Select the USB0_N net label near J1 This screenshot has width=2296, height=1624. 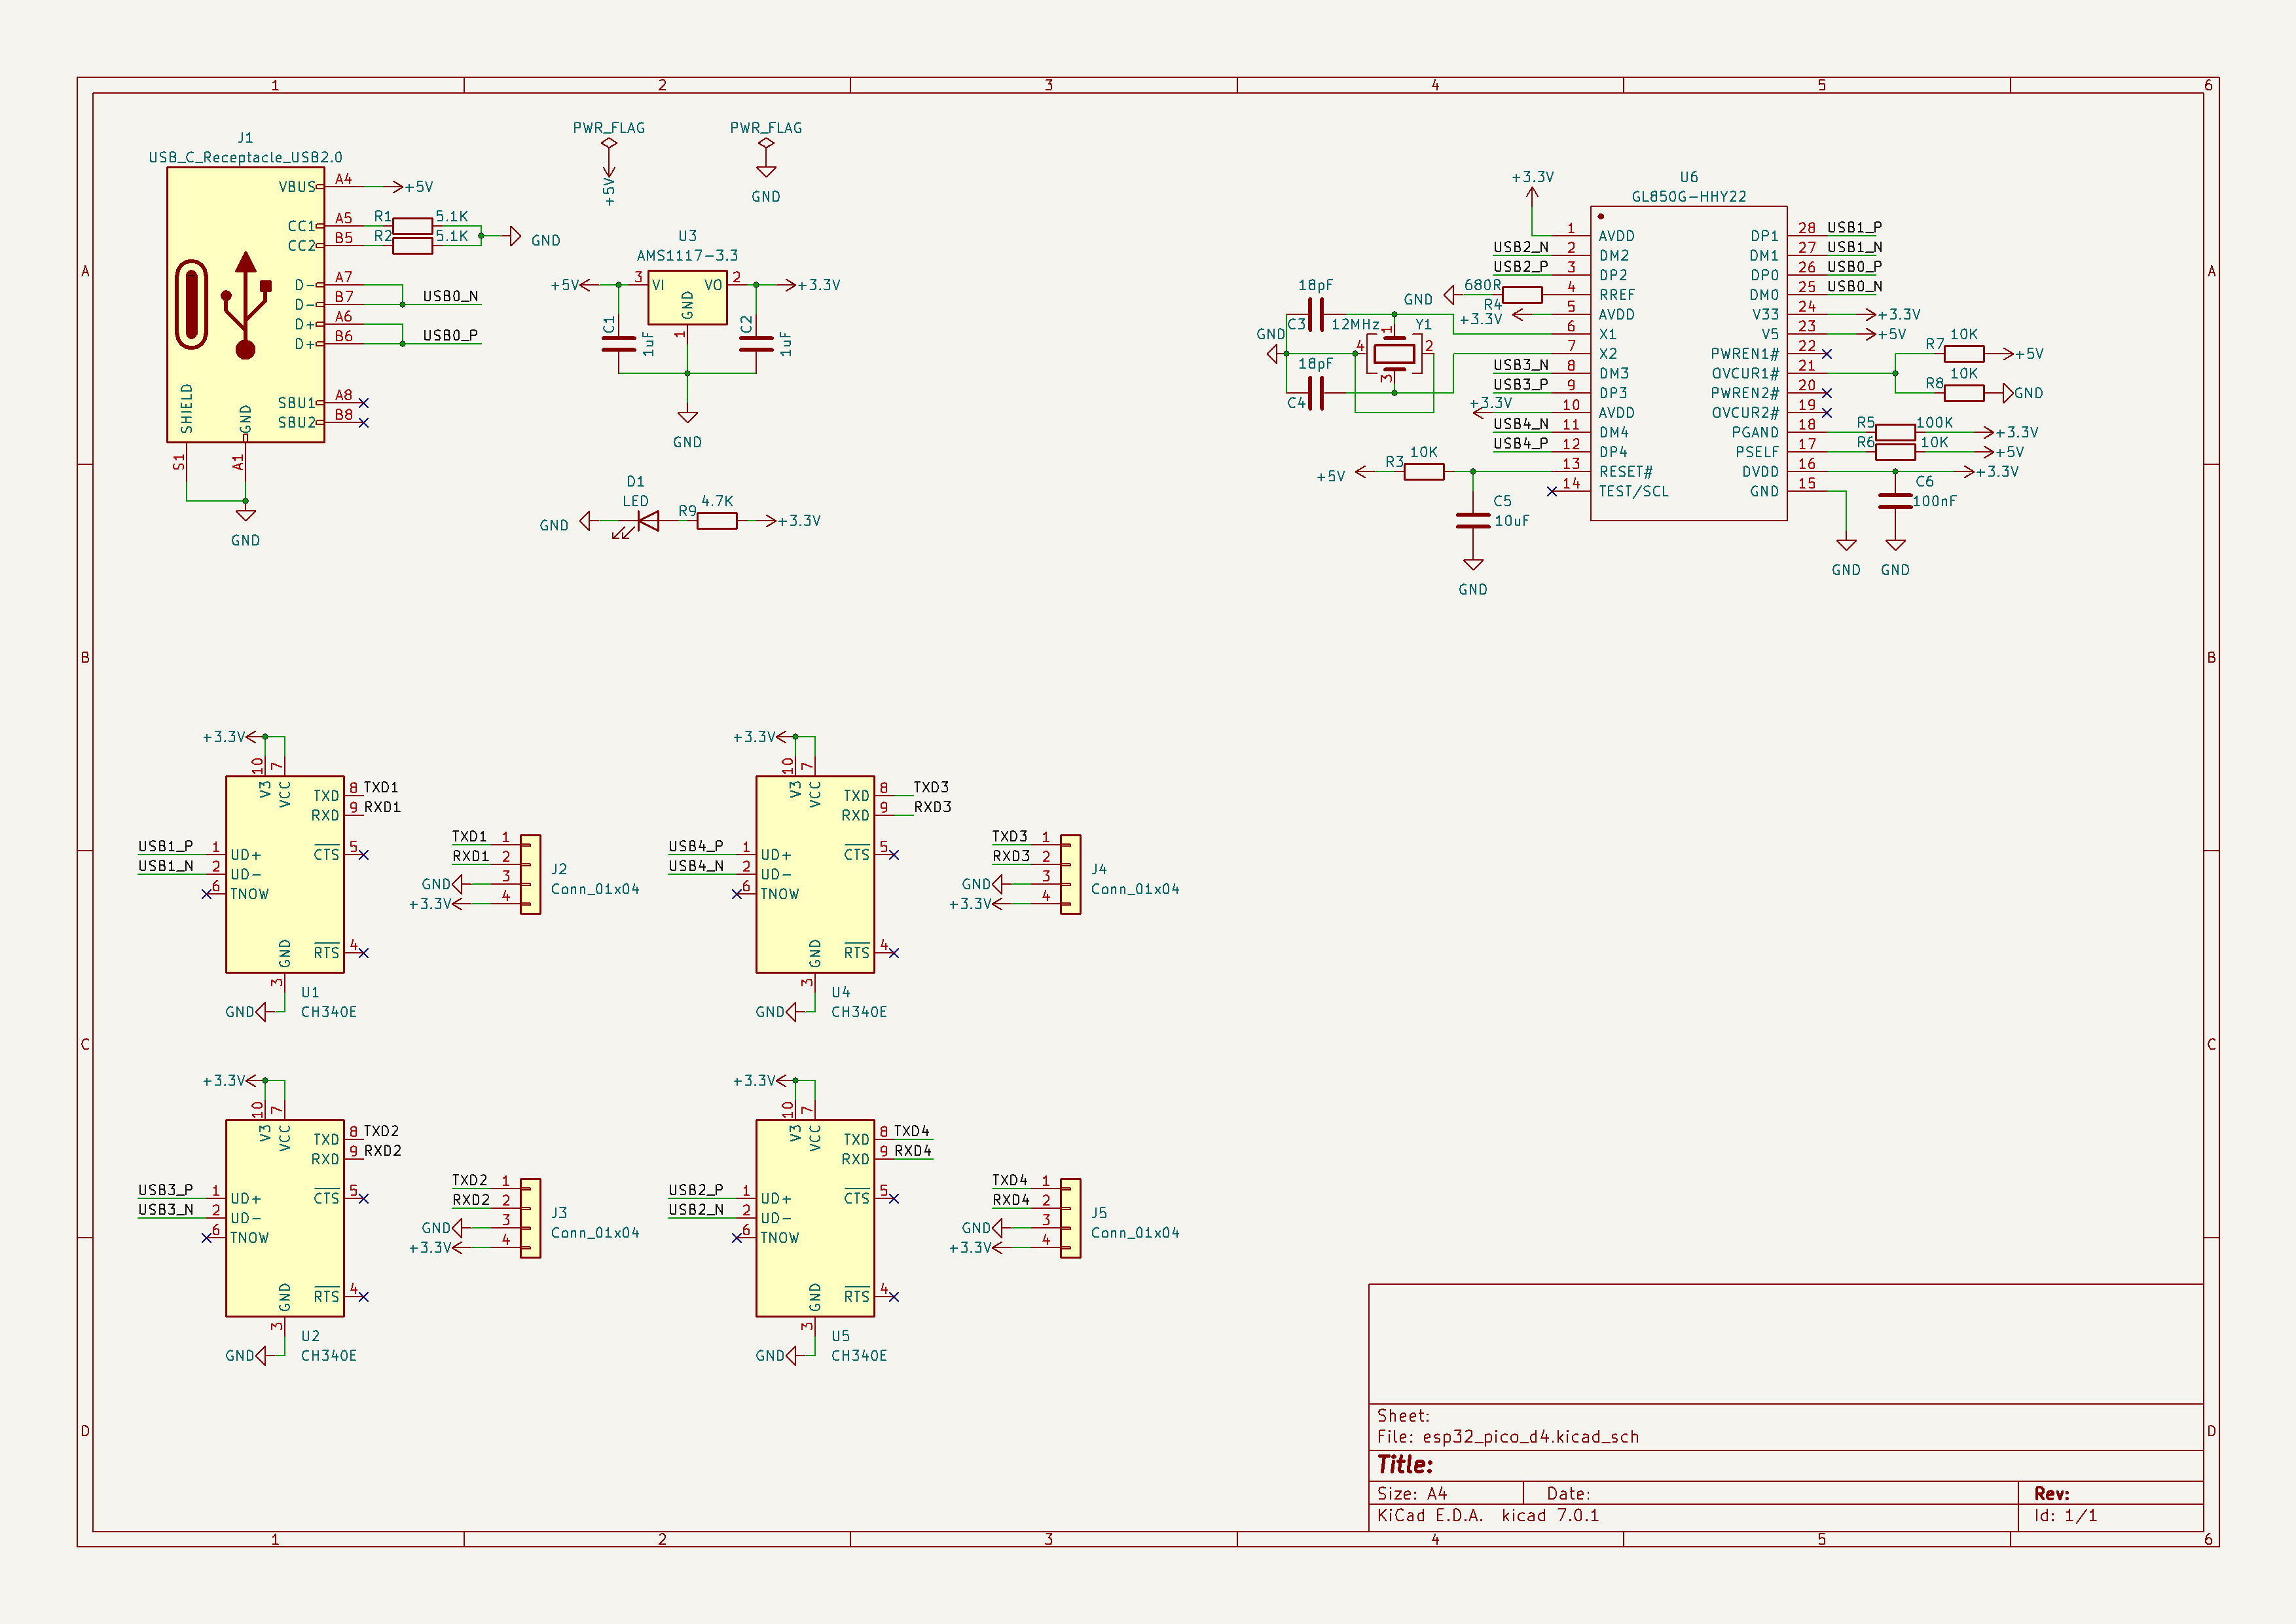coord(450,297)
